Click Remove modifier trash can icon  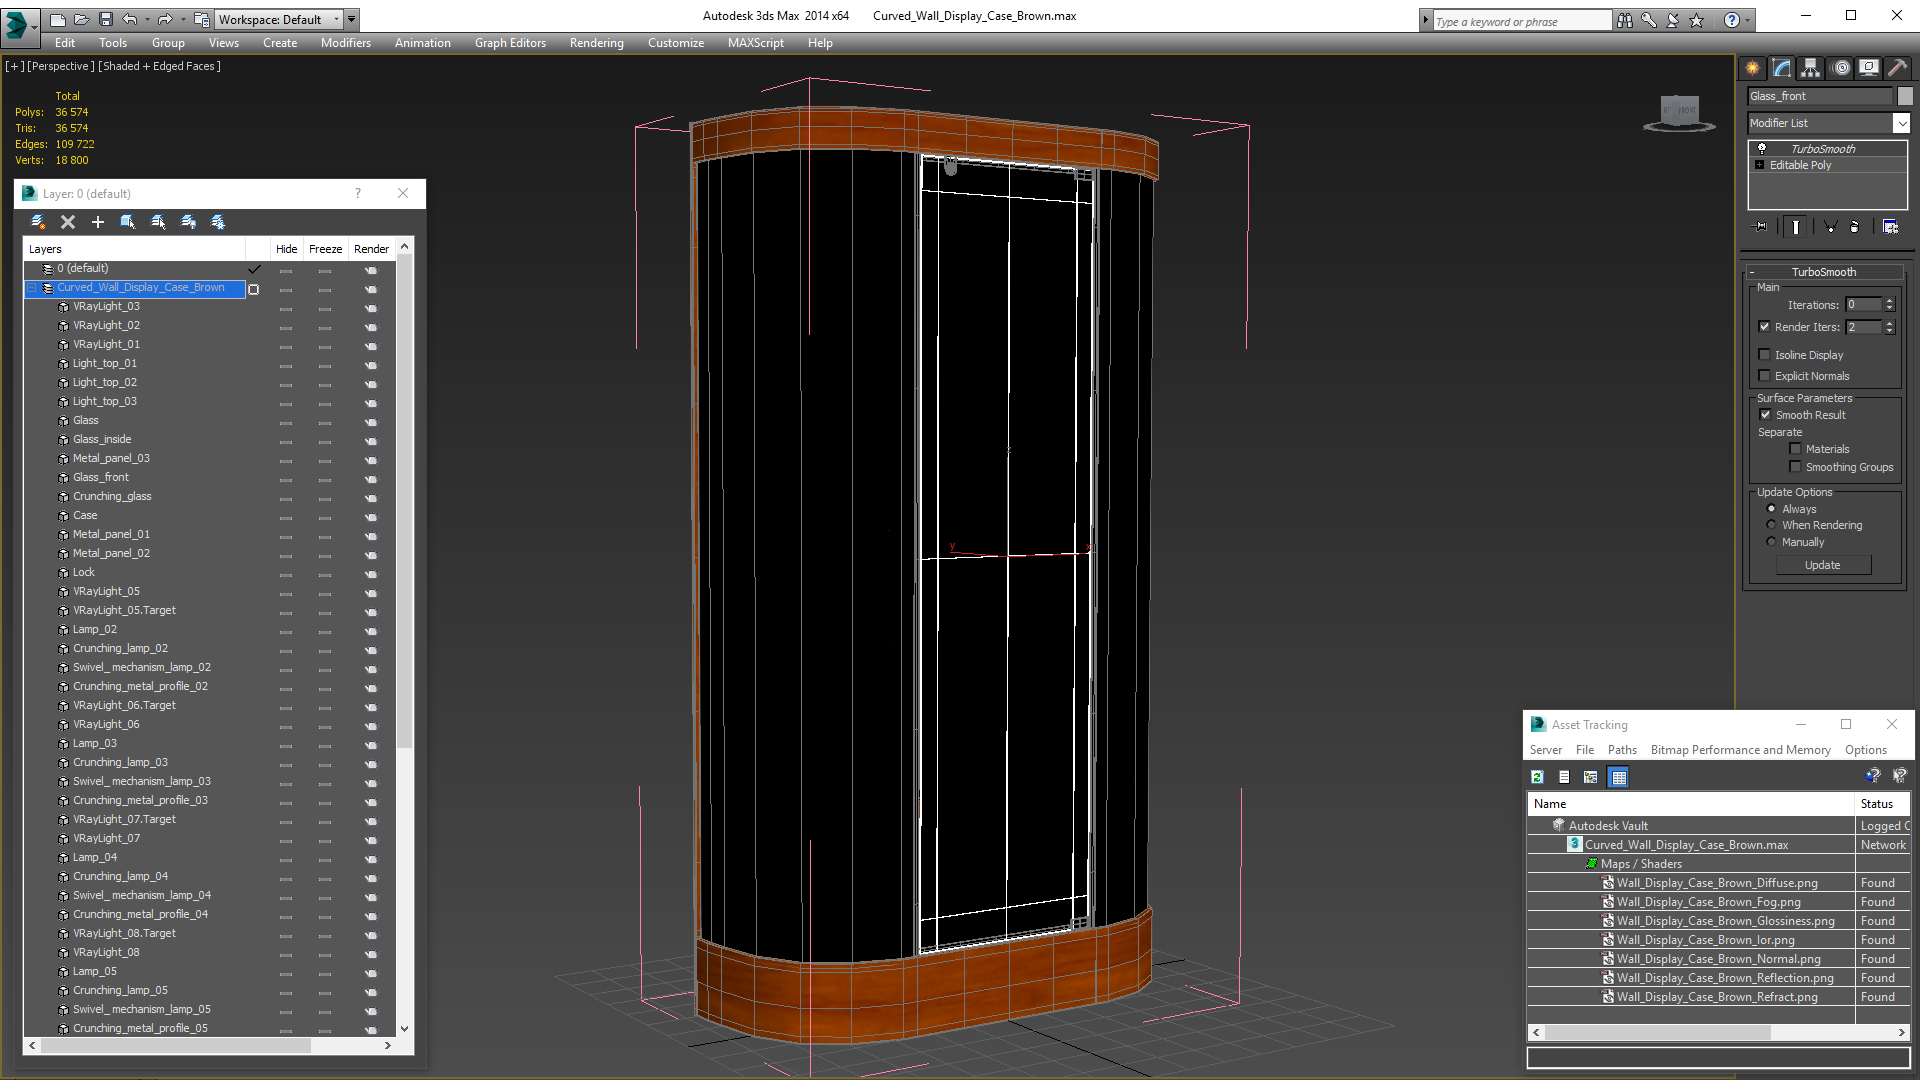pos(1855,227)
